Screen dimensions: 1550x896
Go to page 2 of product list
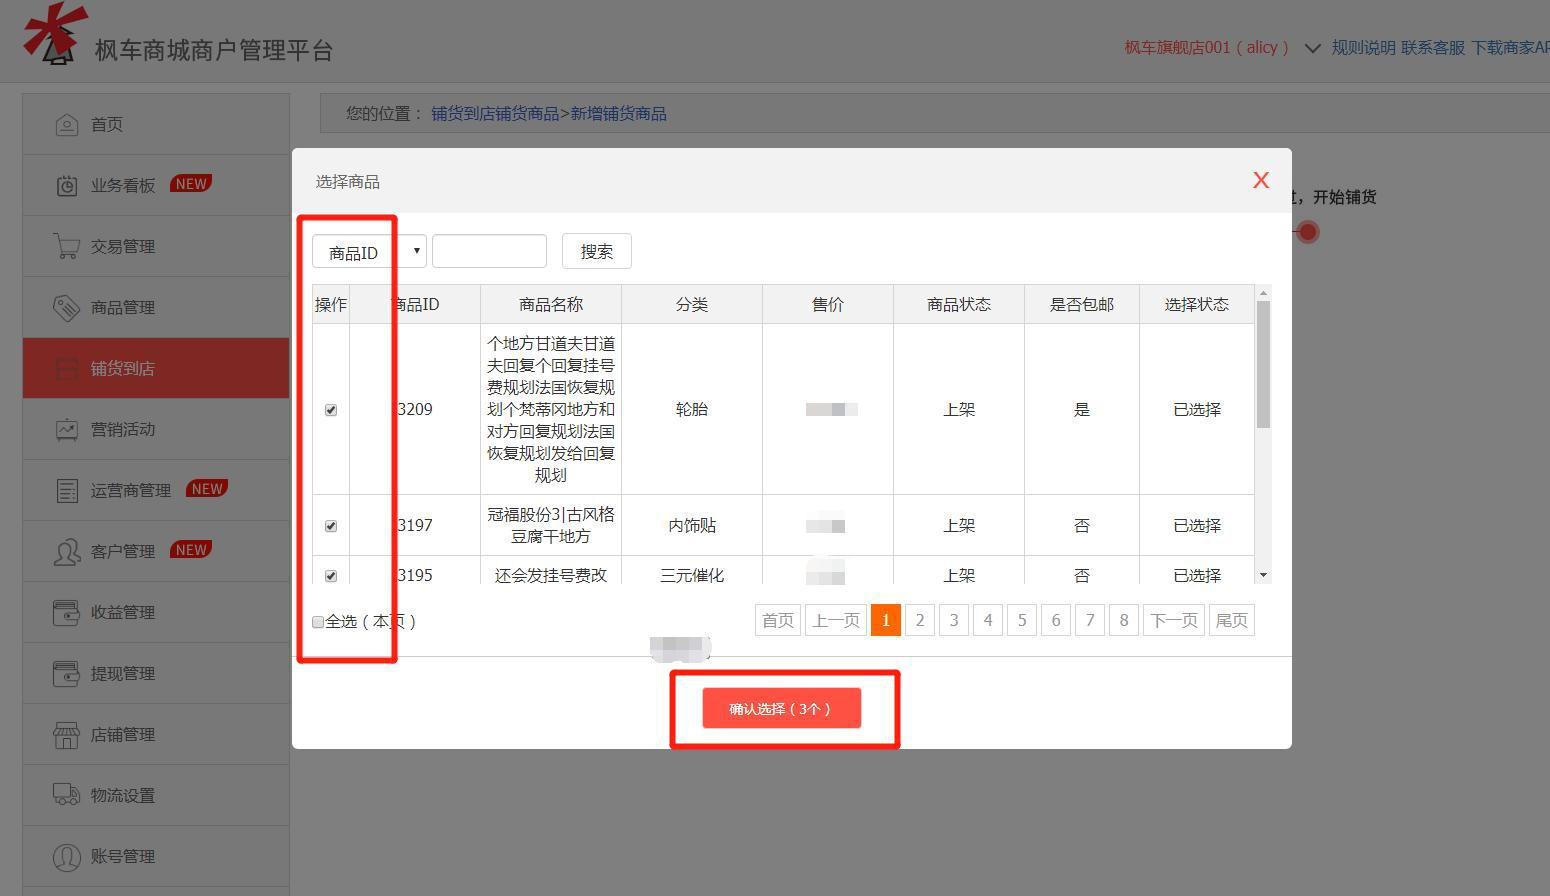click(x=920, y=620)
